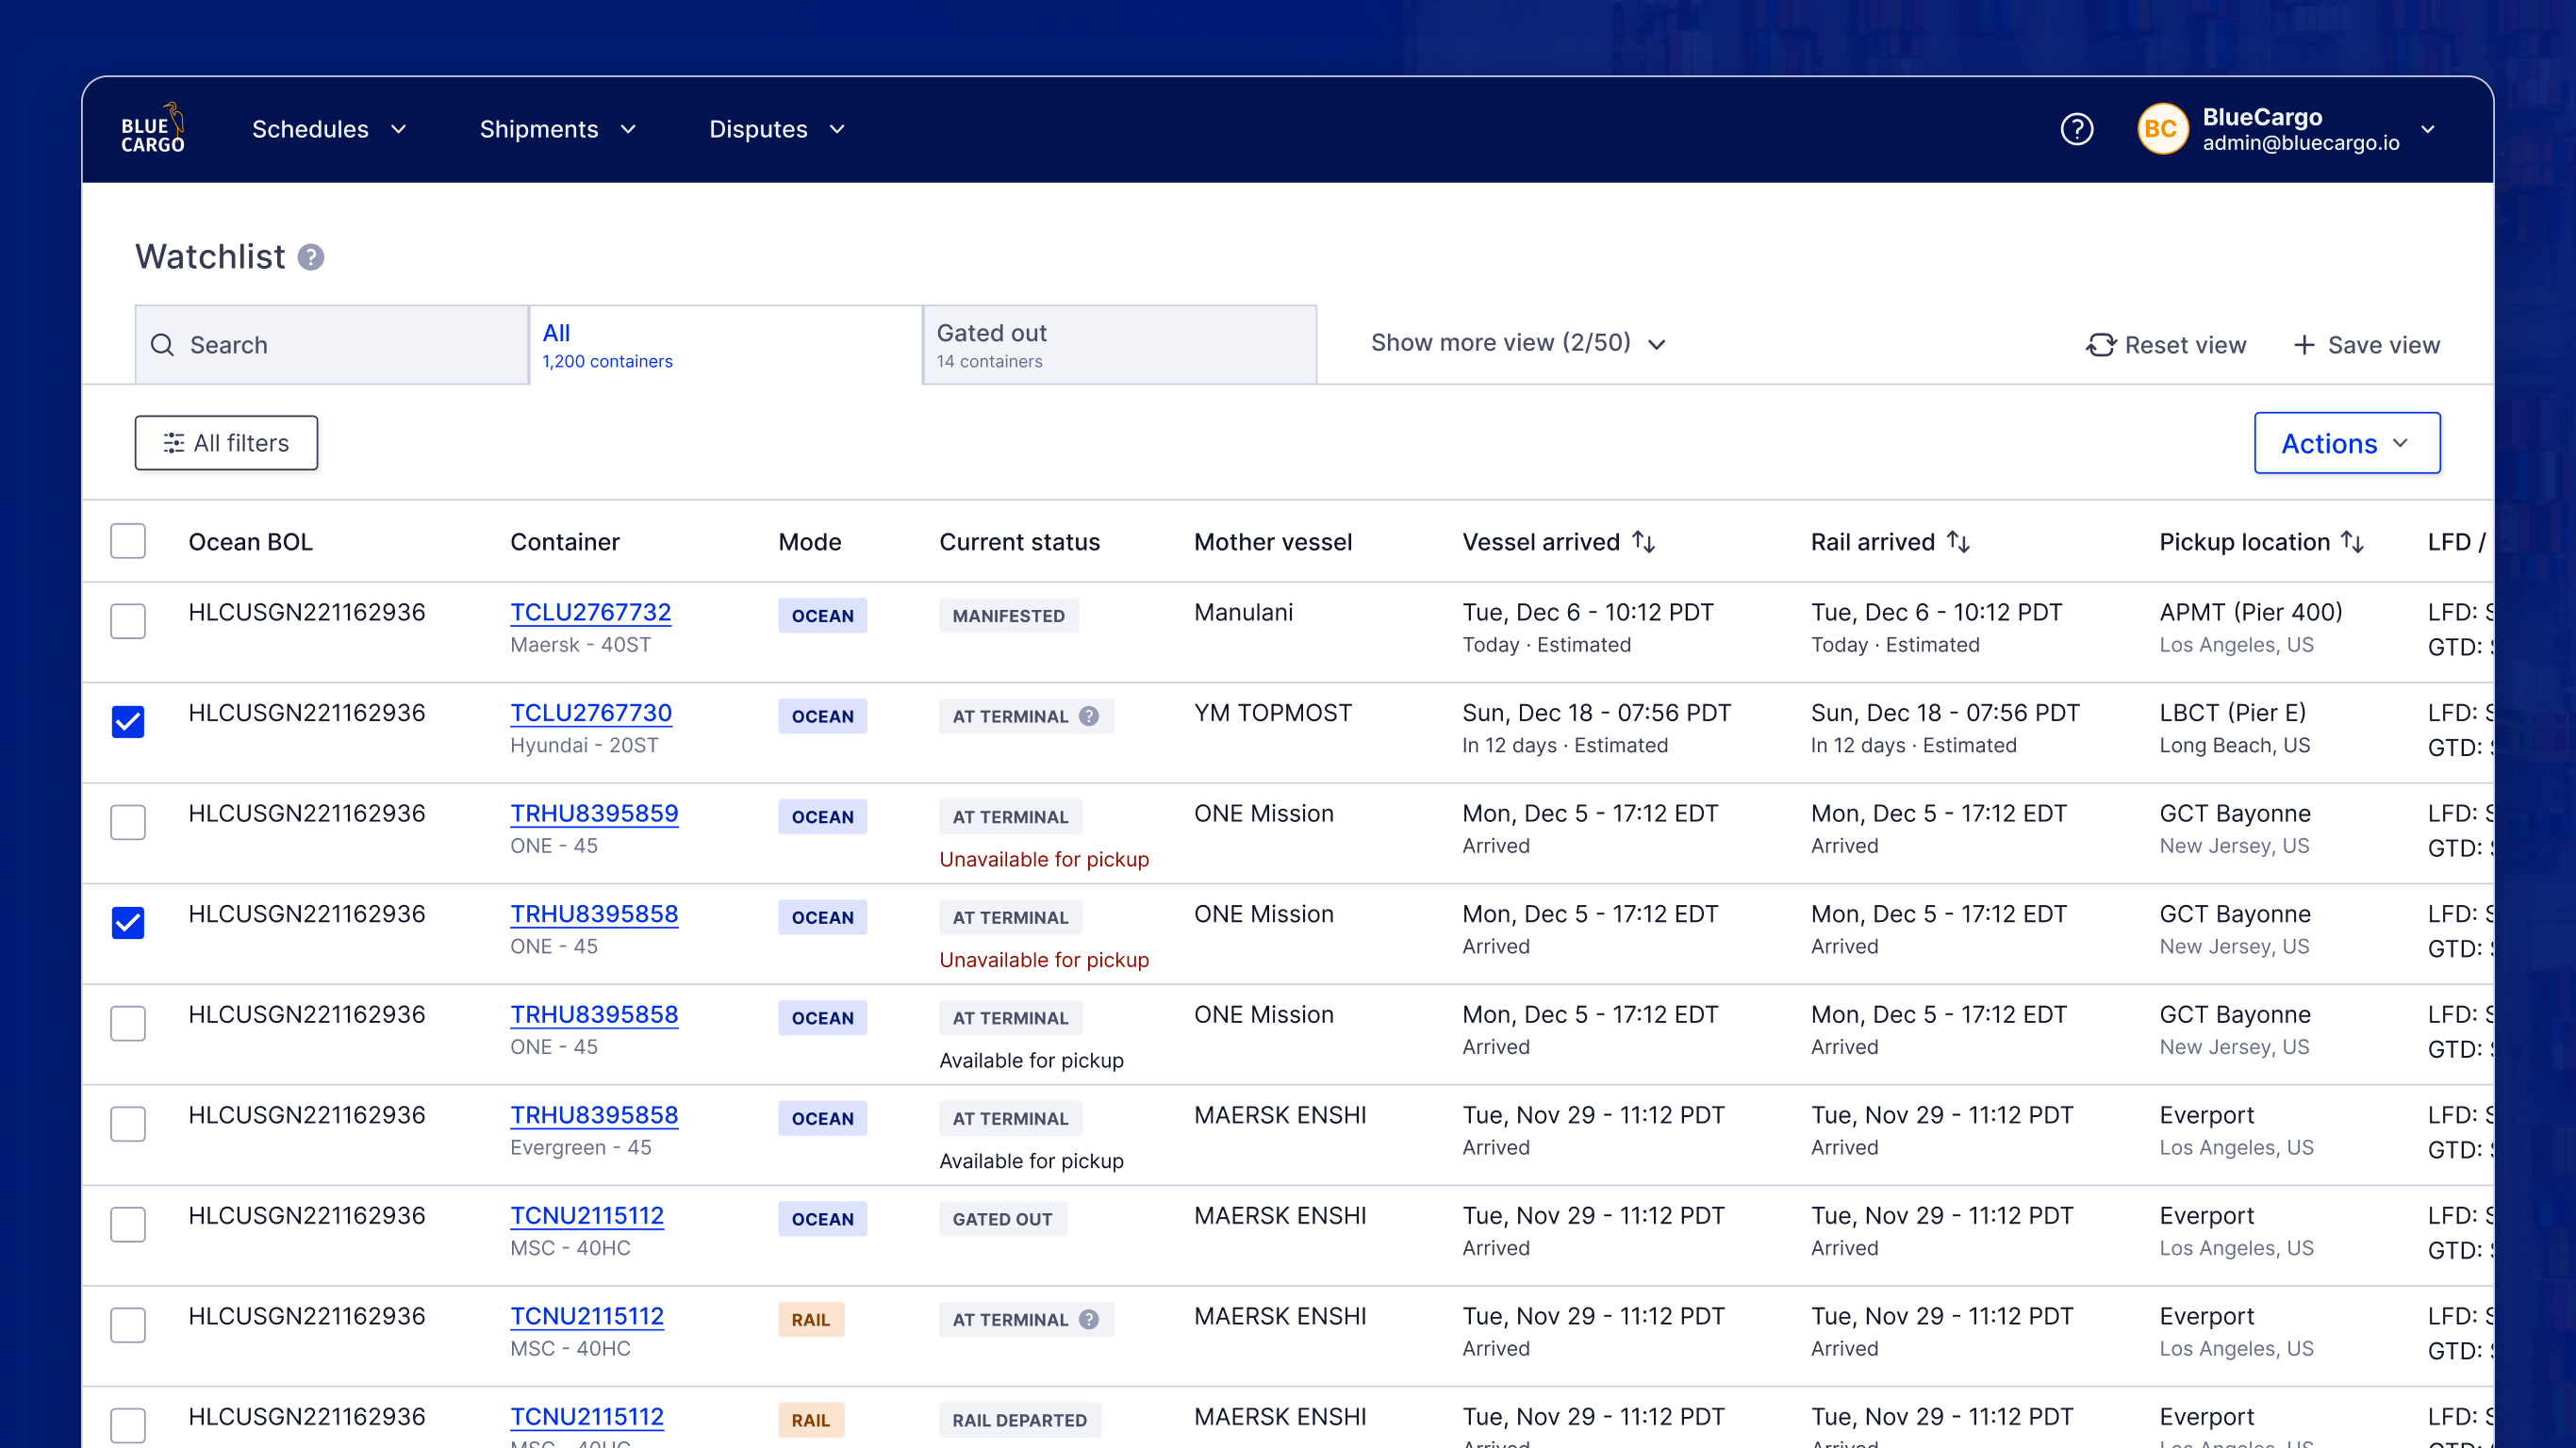Viewport: 2576px width, 1448px height.
Task: Click help icon on TCLU2767730 At Terminal status
Action: pyautogui.click(x=1089, y=716)
